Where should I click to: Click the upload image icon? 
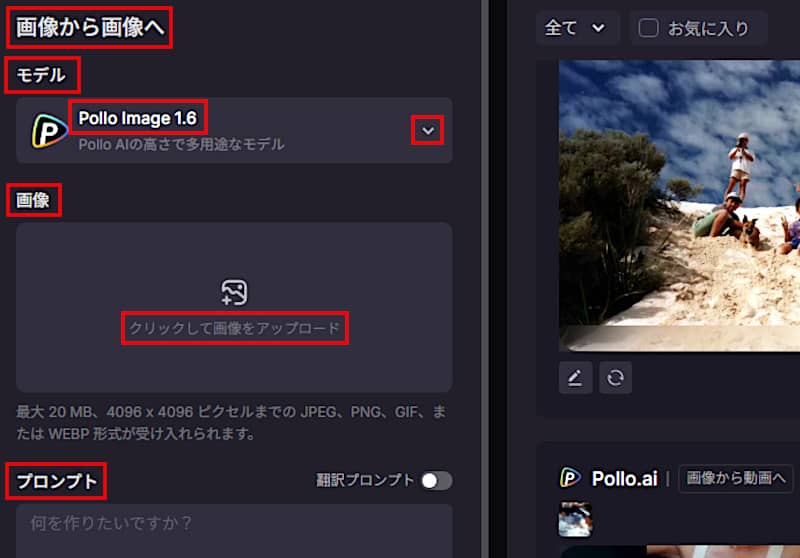(234, 292)
